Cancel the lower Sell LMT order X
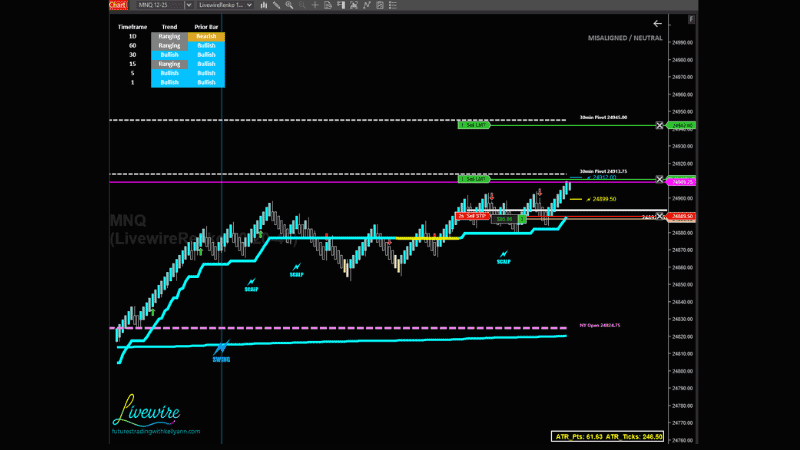 pos(659,179)
